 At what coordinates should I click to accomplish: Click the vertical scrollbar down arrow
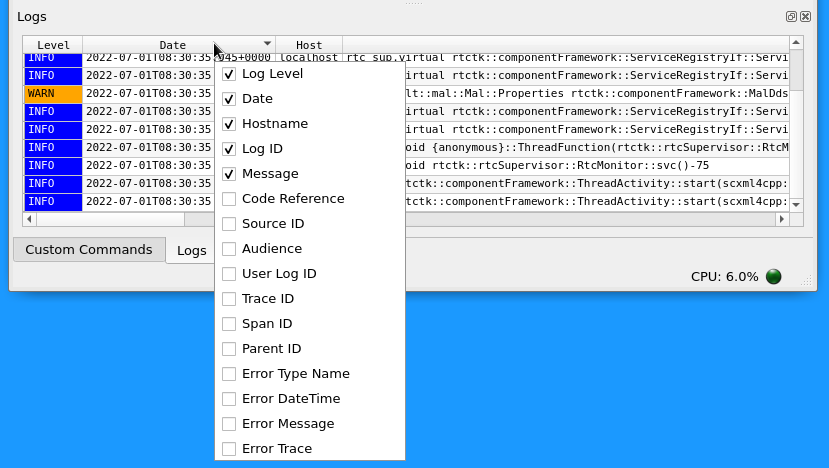click(796, 204)
